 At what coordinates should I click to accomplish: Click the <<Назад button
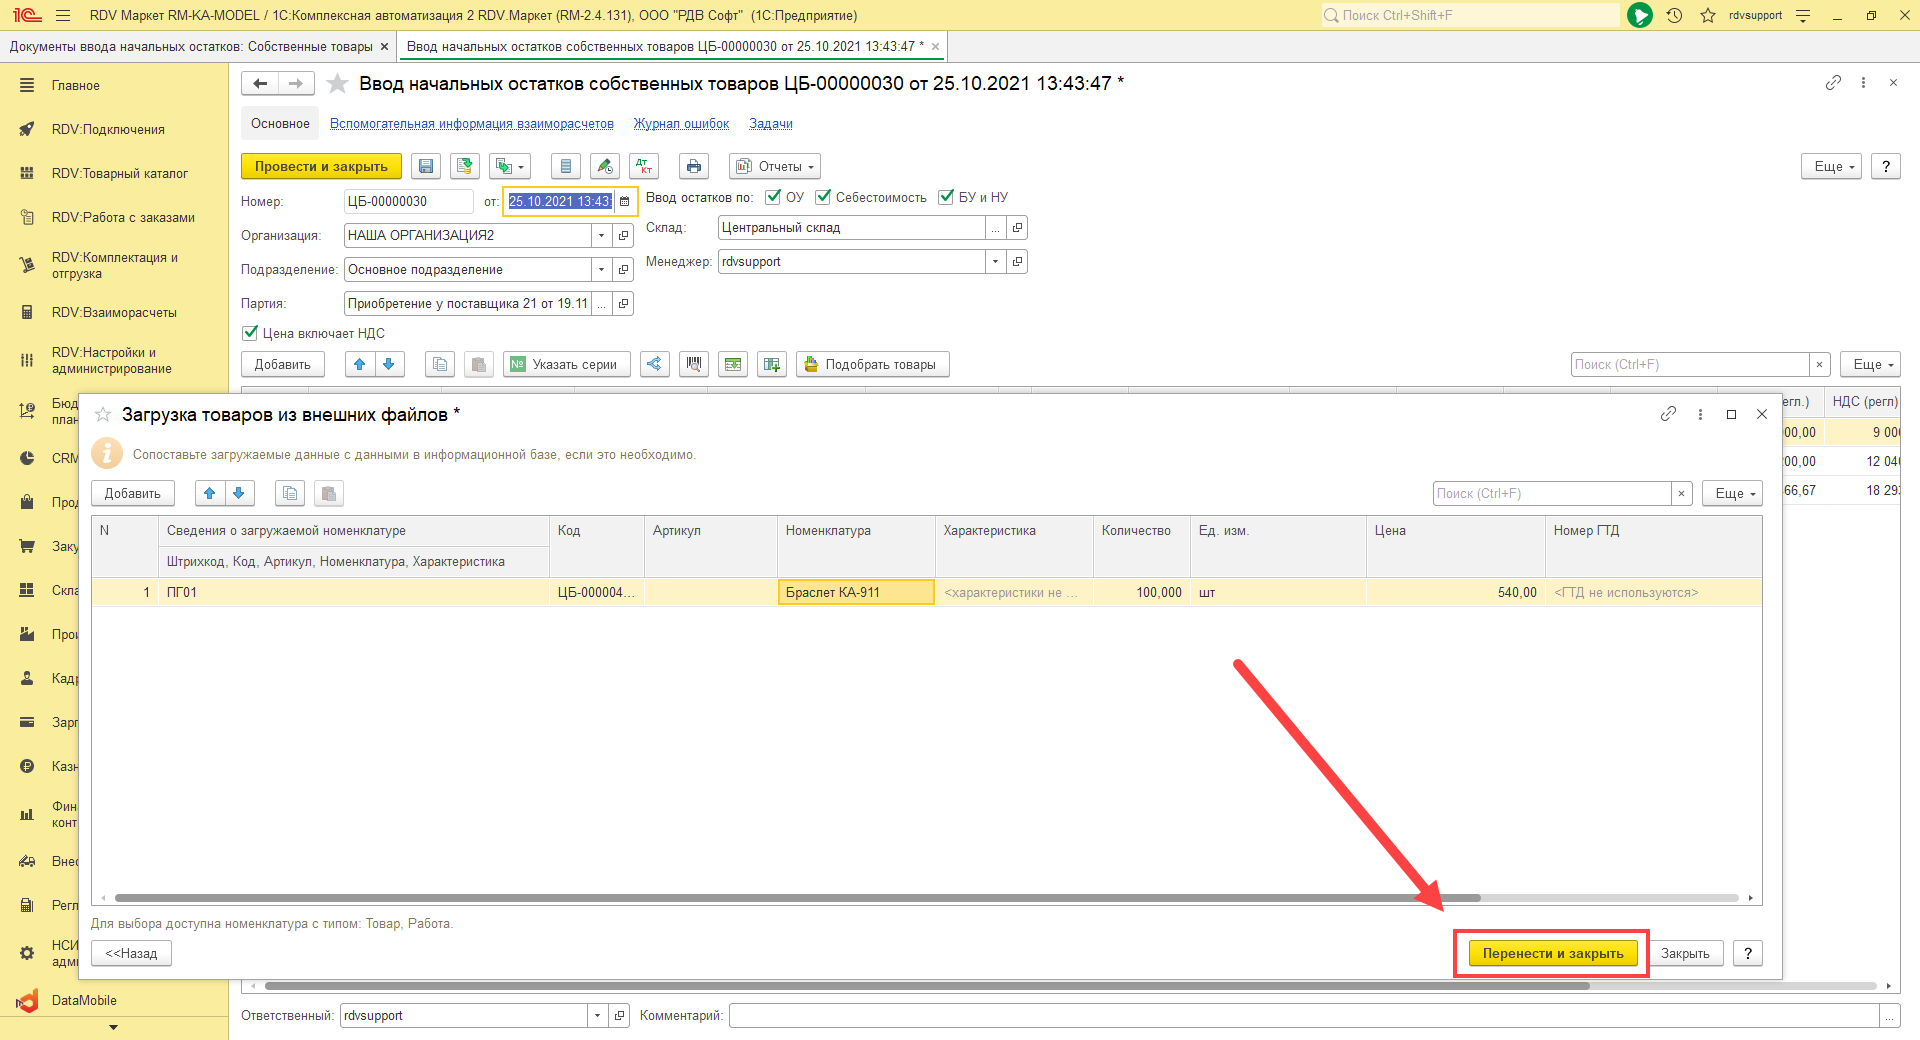pyautogui.click(x=131, y=954)
